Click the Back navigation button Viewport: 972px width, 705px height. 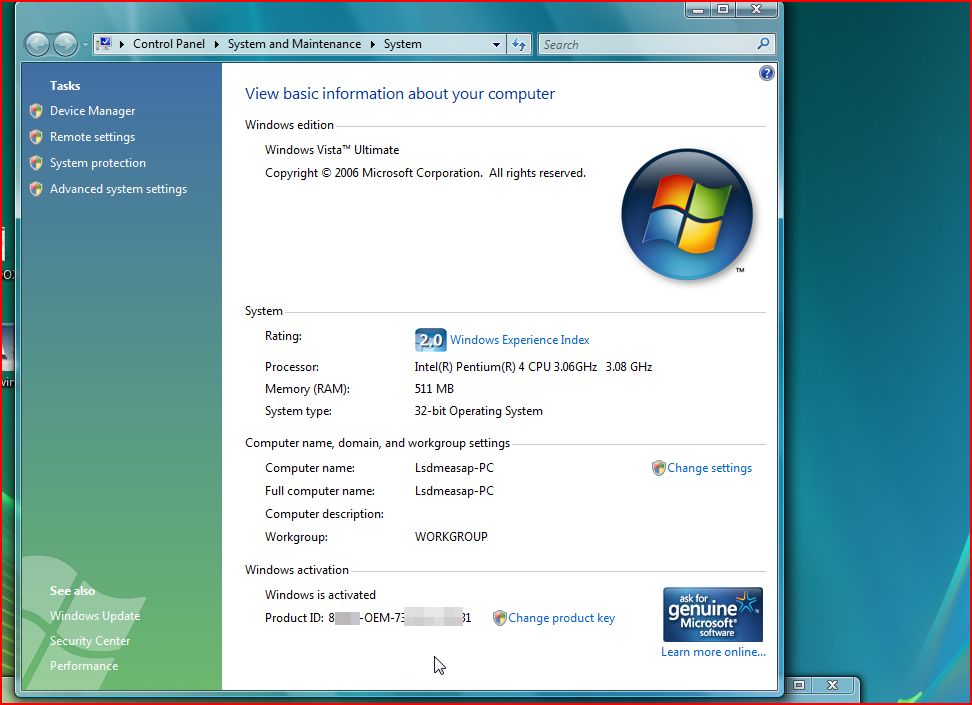point(37,44)
